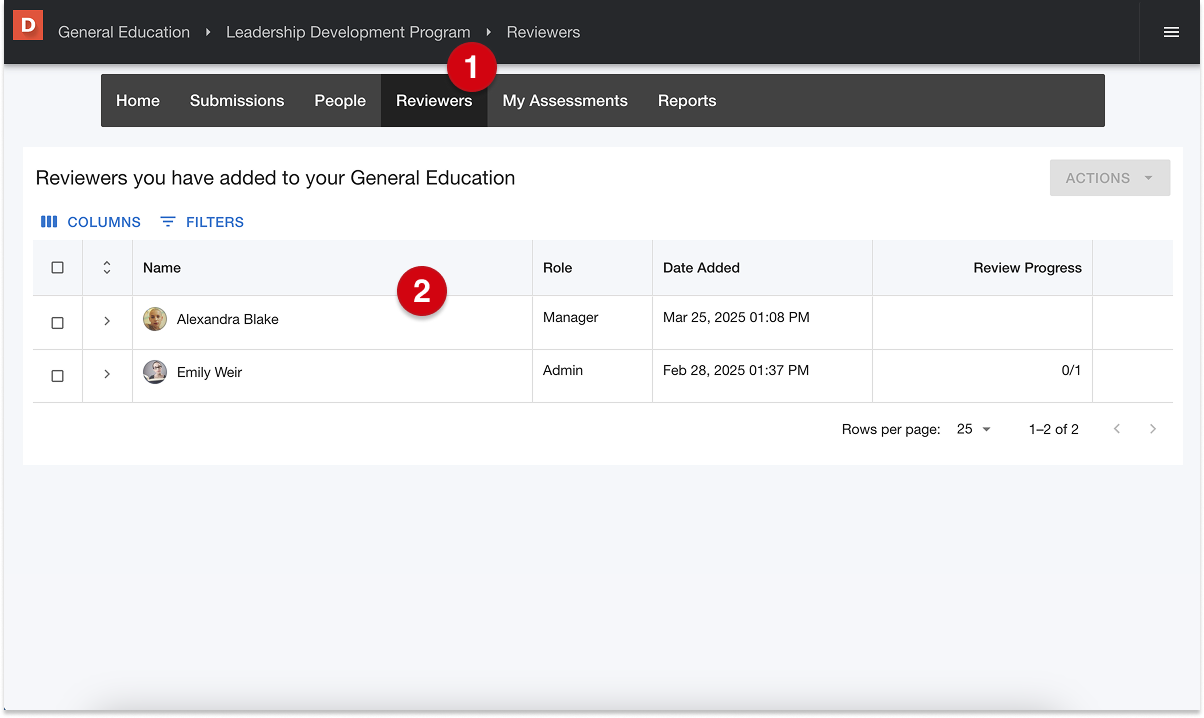Click the name Emily Weir

tap(210, 372)
